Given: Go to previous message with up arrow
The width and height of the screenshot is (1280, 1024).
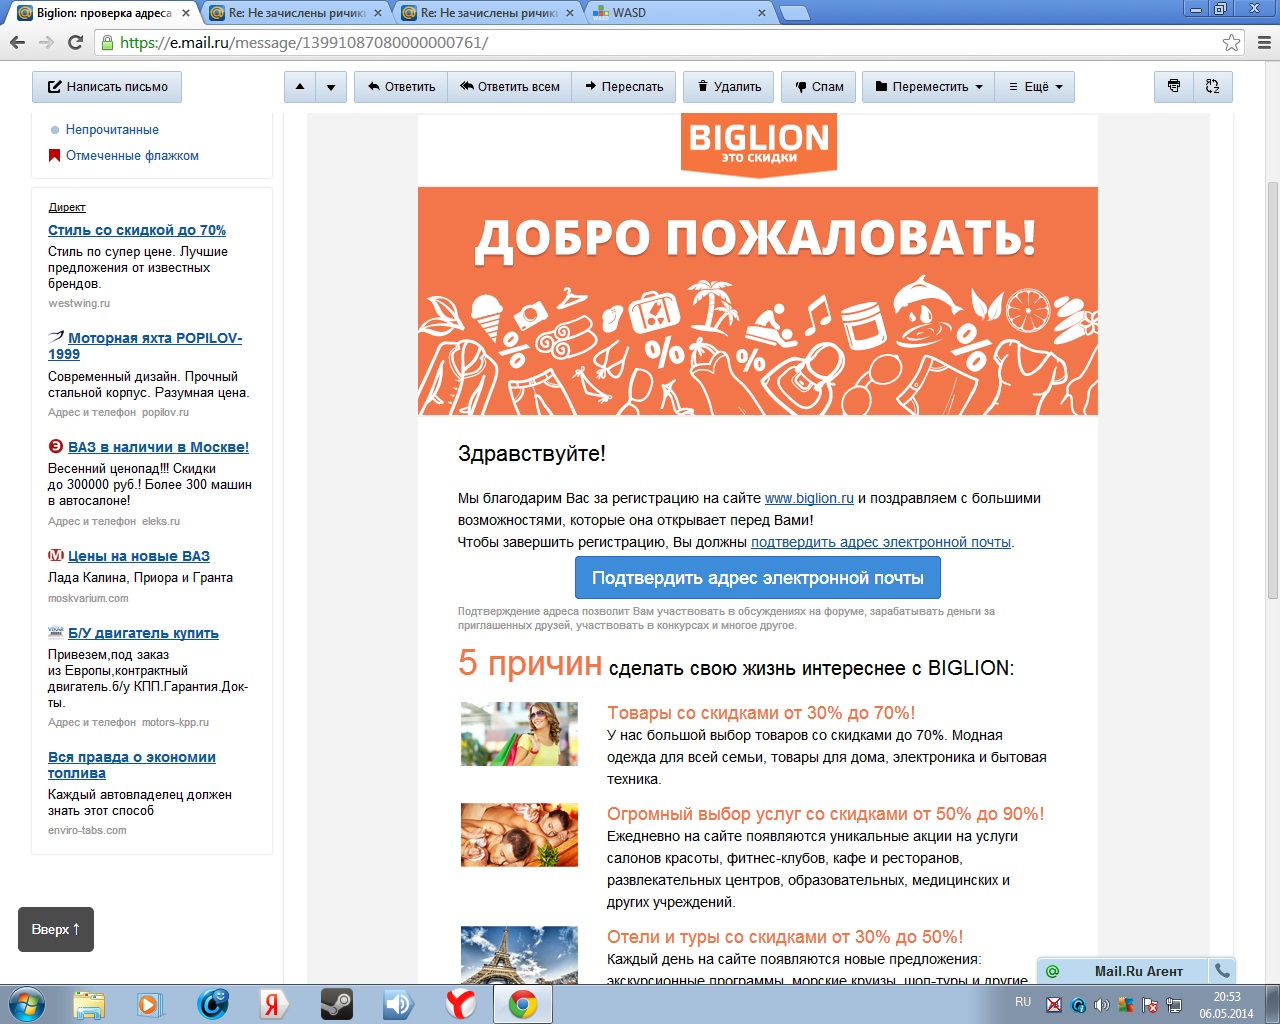Looking at the screenshot, I should [300, 87].
